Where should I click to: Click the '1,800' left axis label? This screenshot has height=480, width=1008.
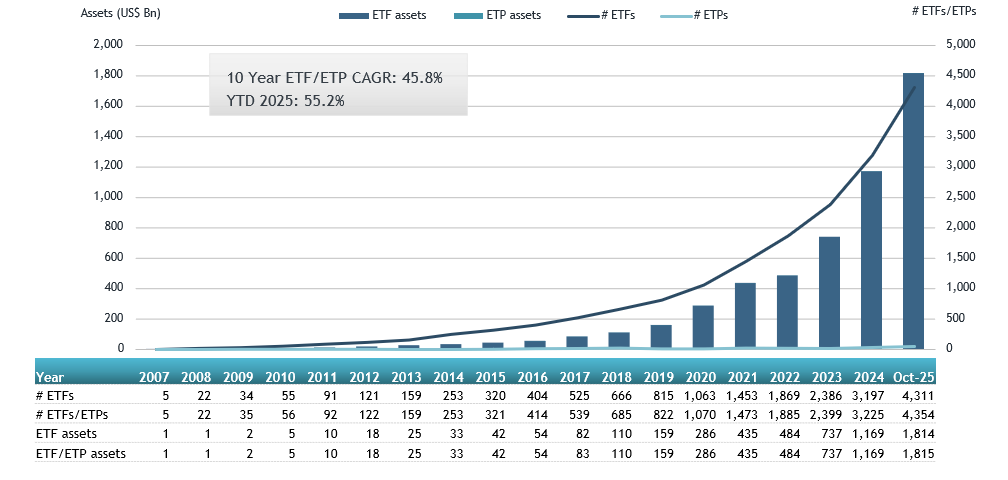coord(109,75)
